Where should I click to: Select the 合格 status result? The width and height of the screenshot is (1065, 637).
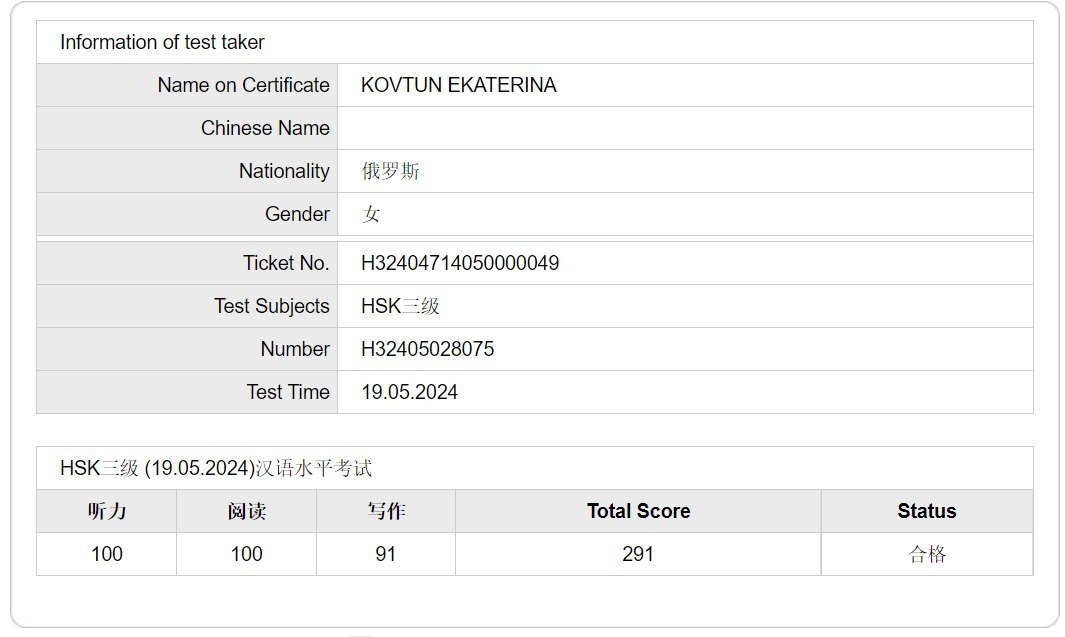tap(926, 554)
